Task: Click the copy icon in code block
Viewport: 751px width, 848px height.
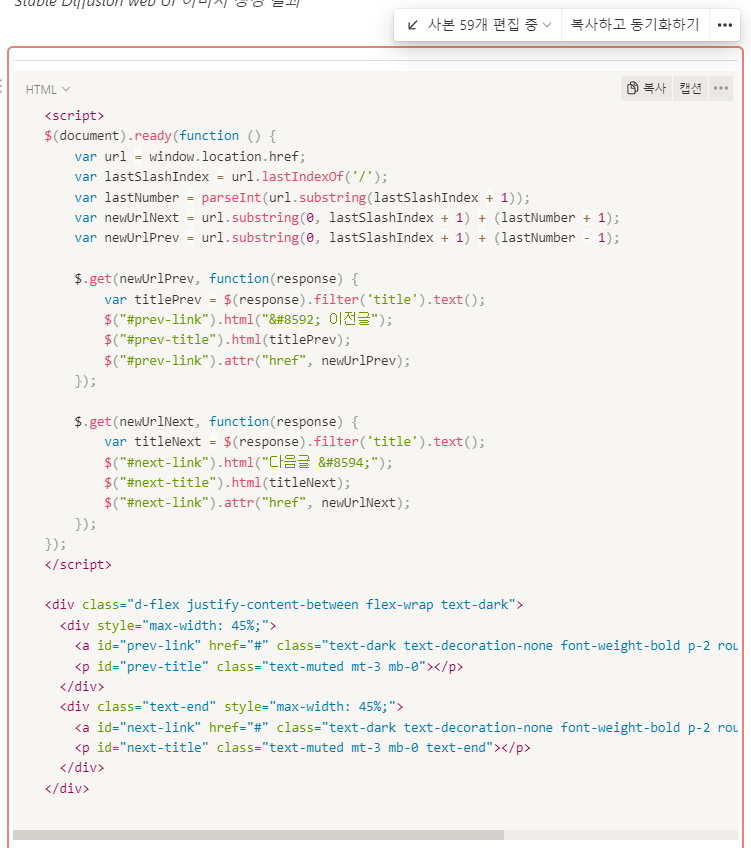Action: point(632,88)
